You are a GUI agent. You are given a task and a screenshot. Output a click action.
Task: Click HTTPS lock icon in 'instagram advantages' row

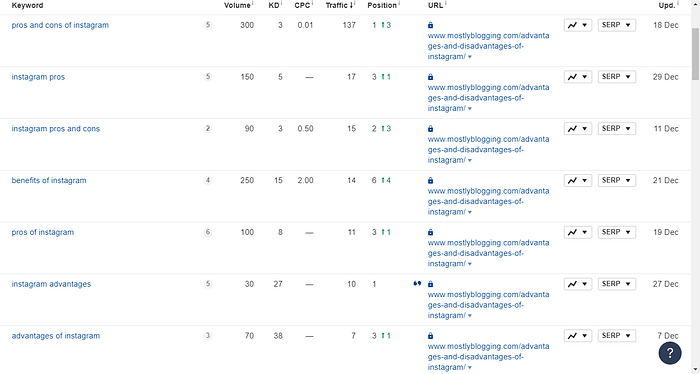(430, 284)
